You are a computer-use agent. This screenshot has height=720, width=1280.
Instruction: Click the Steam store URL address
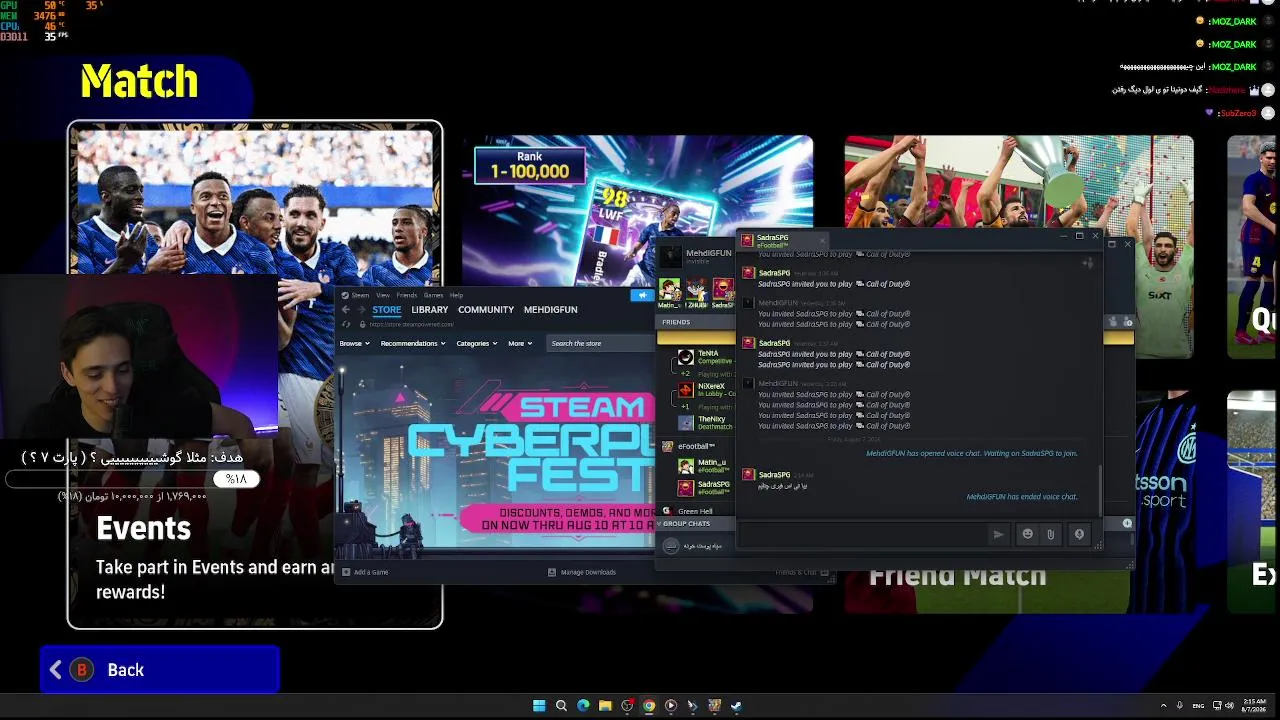coord(411,324)
